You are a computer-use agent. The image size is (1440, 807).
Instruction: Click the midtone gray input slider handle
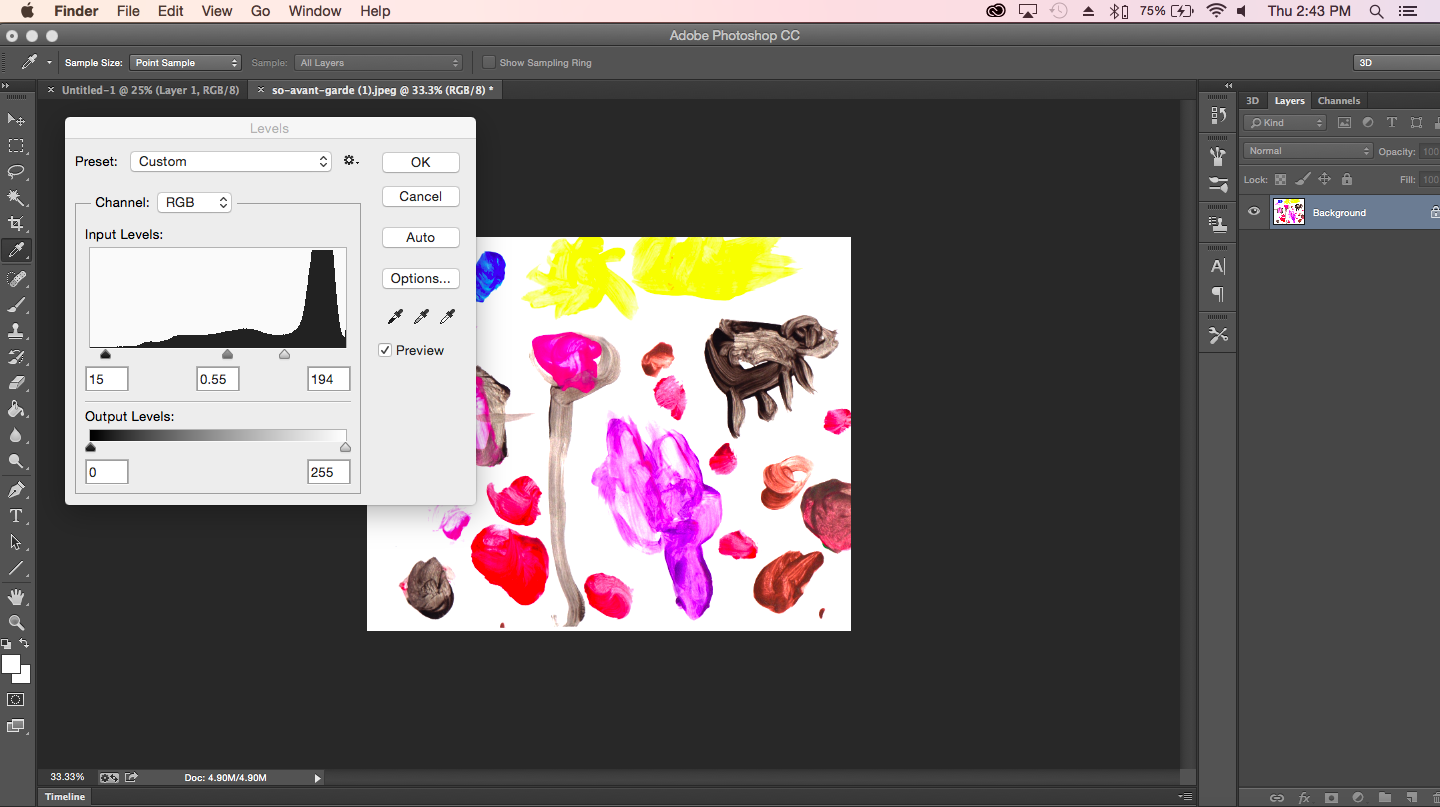coord(227,355)
